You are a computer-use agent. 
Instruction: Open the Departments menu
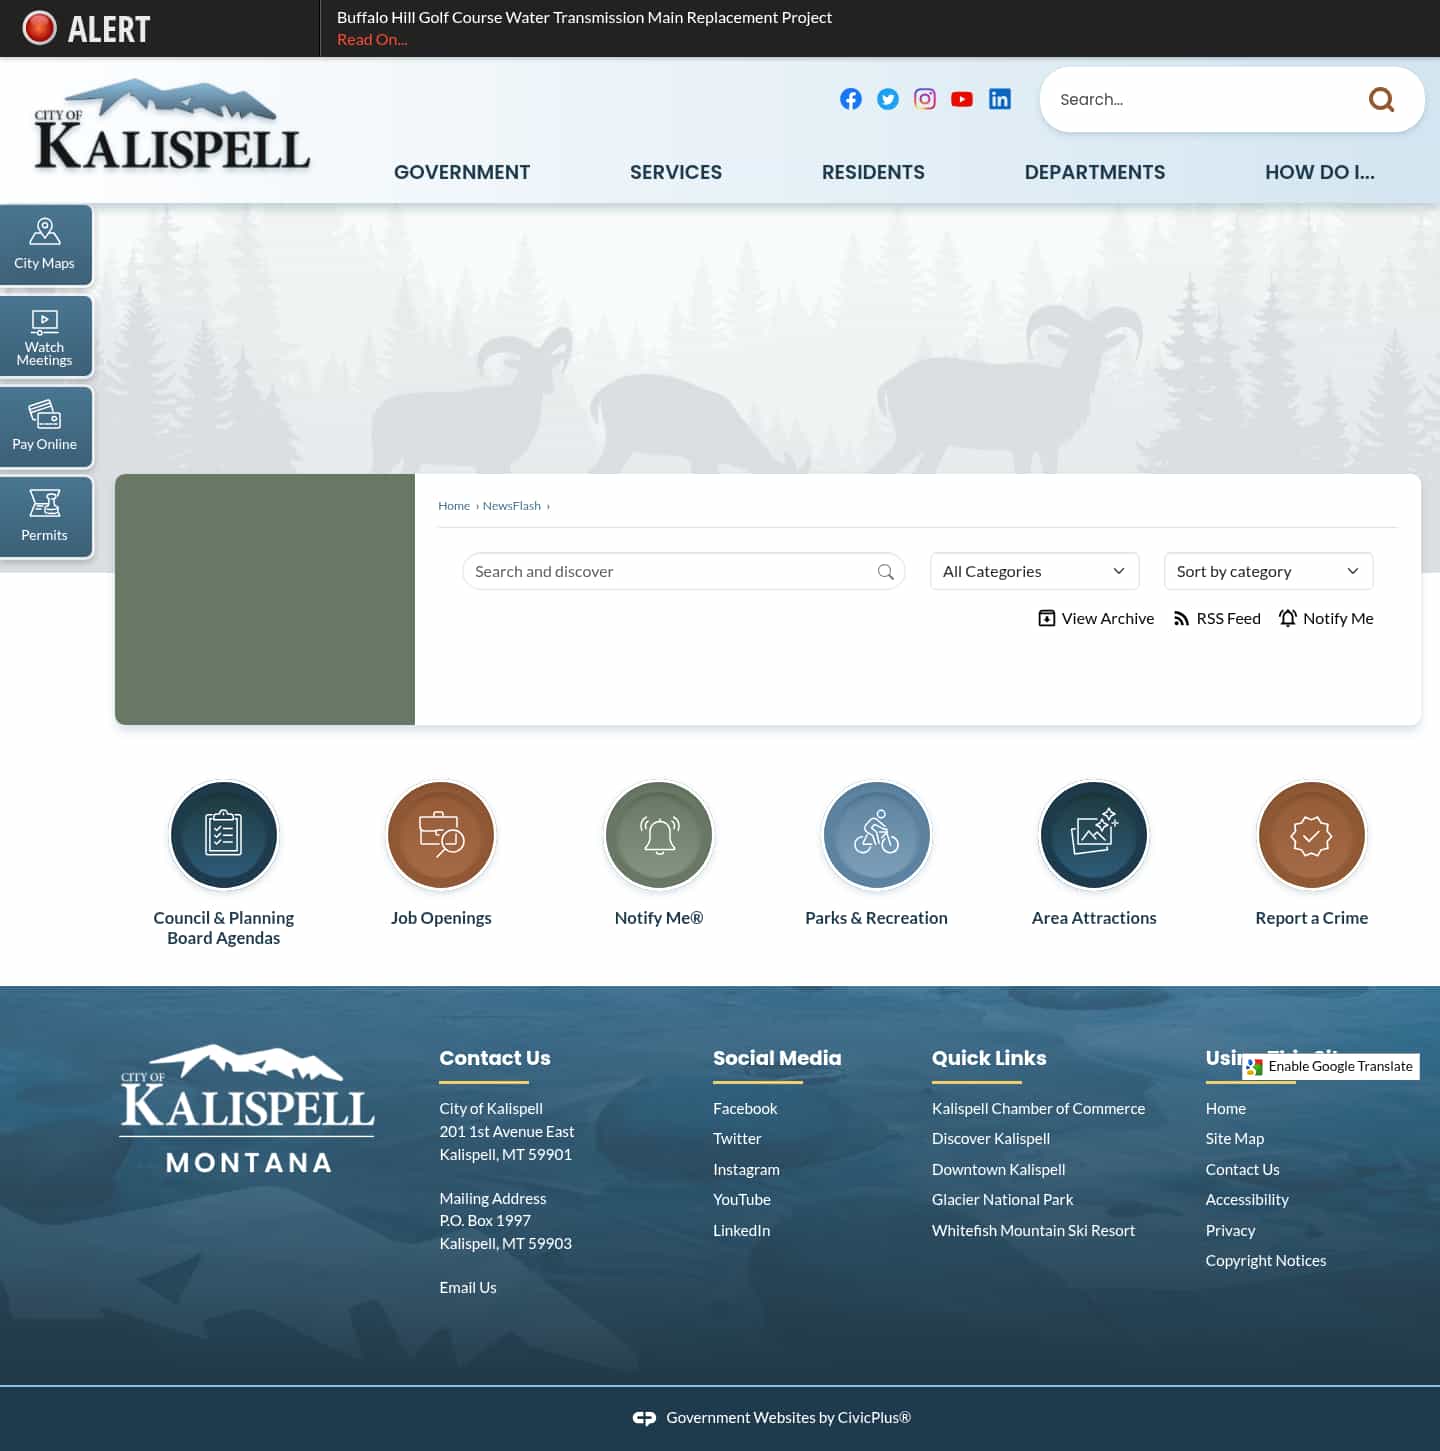click(x=1094, y=172)
